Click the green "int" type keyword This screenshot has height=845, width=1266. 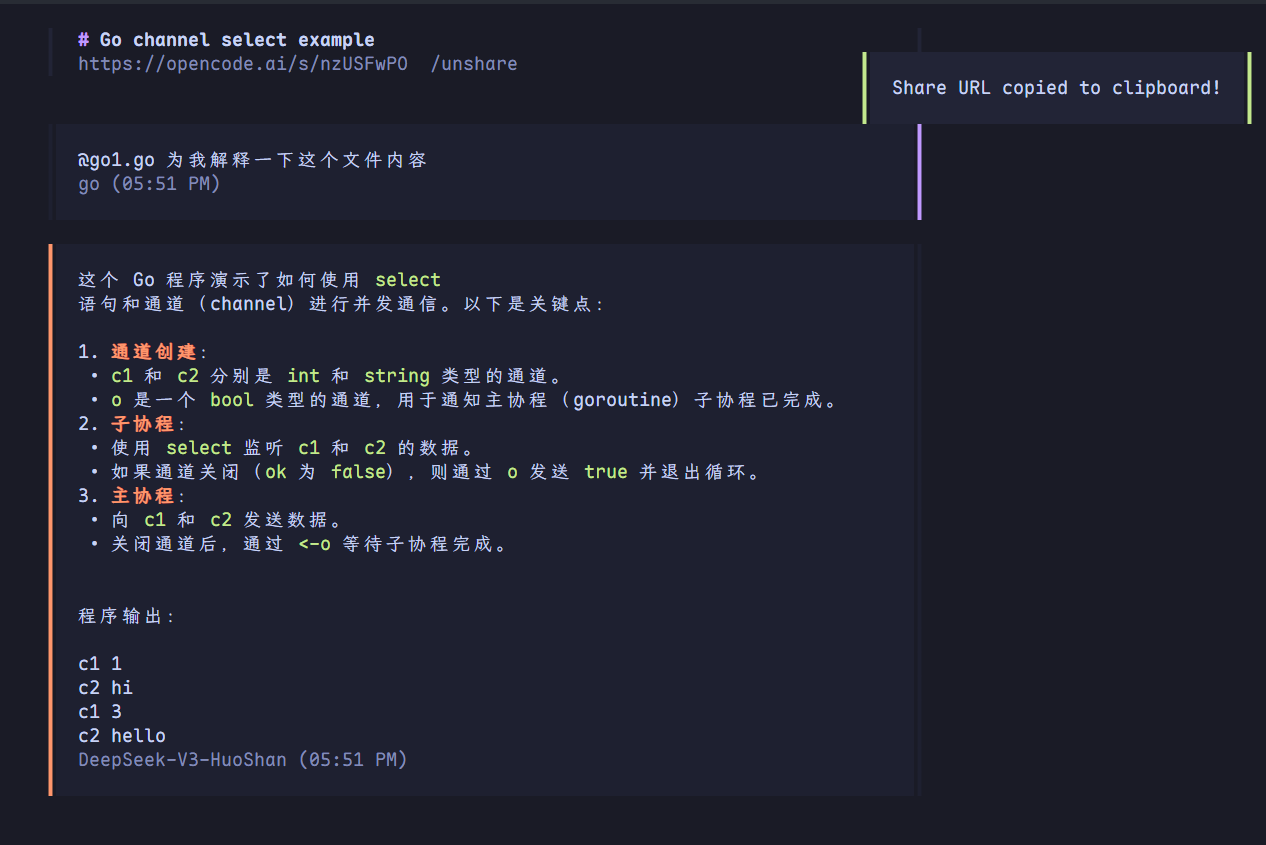303,376
